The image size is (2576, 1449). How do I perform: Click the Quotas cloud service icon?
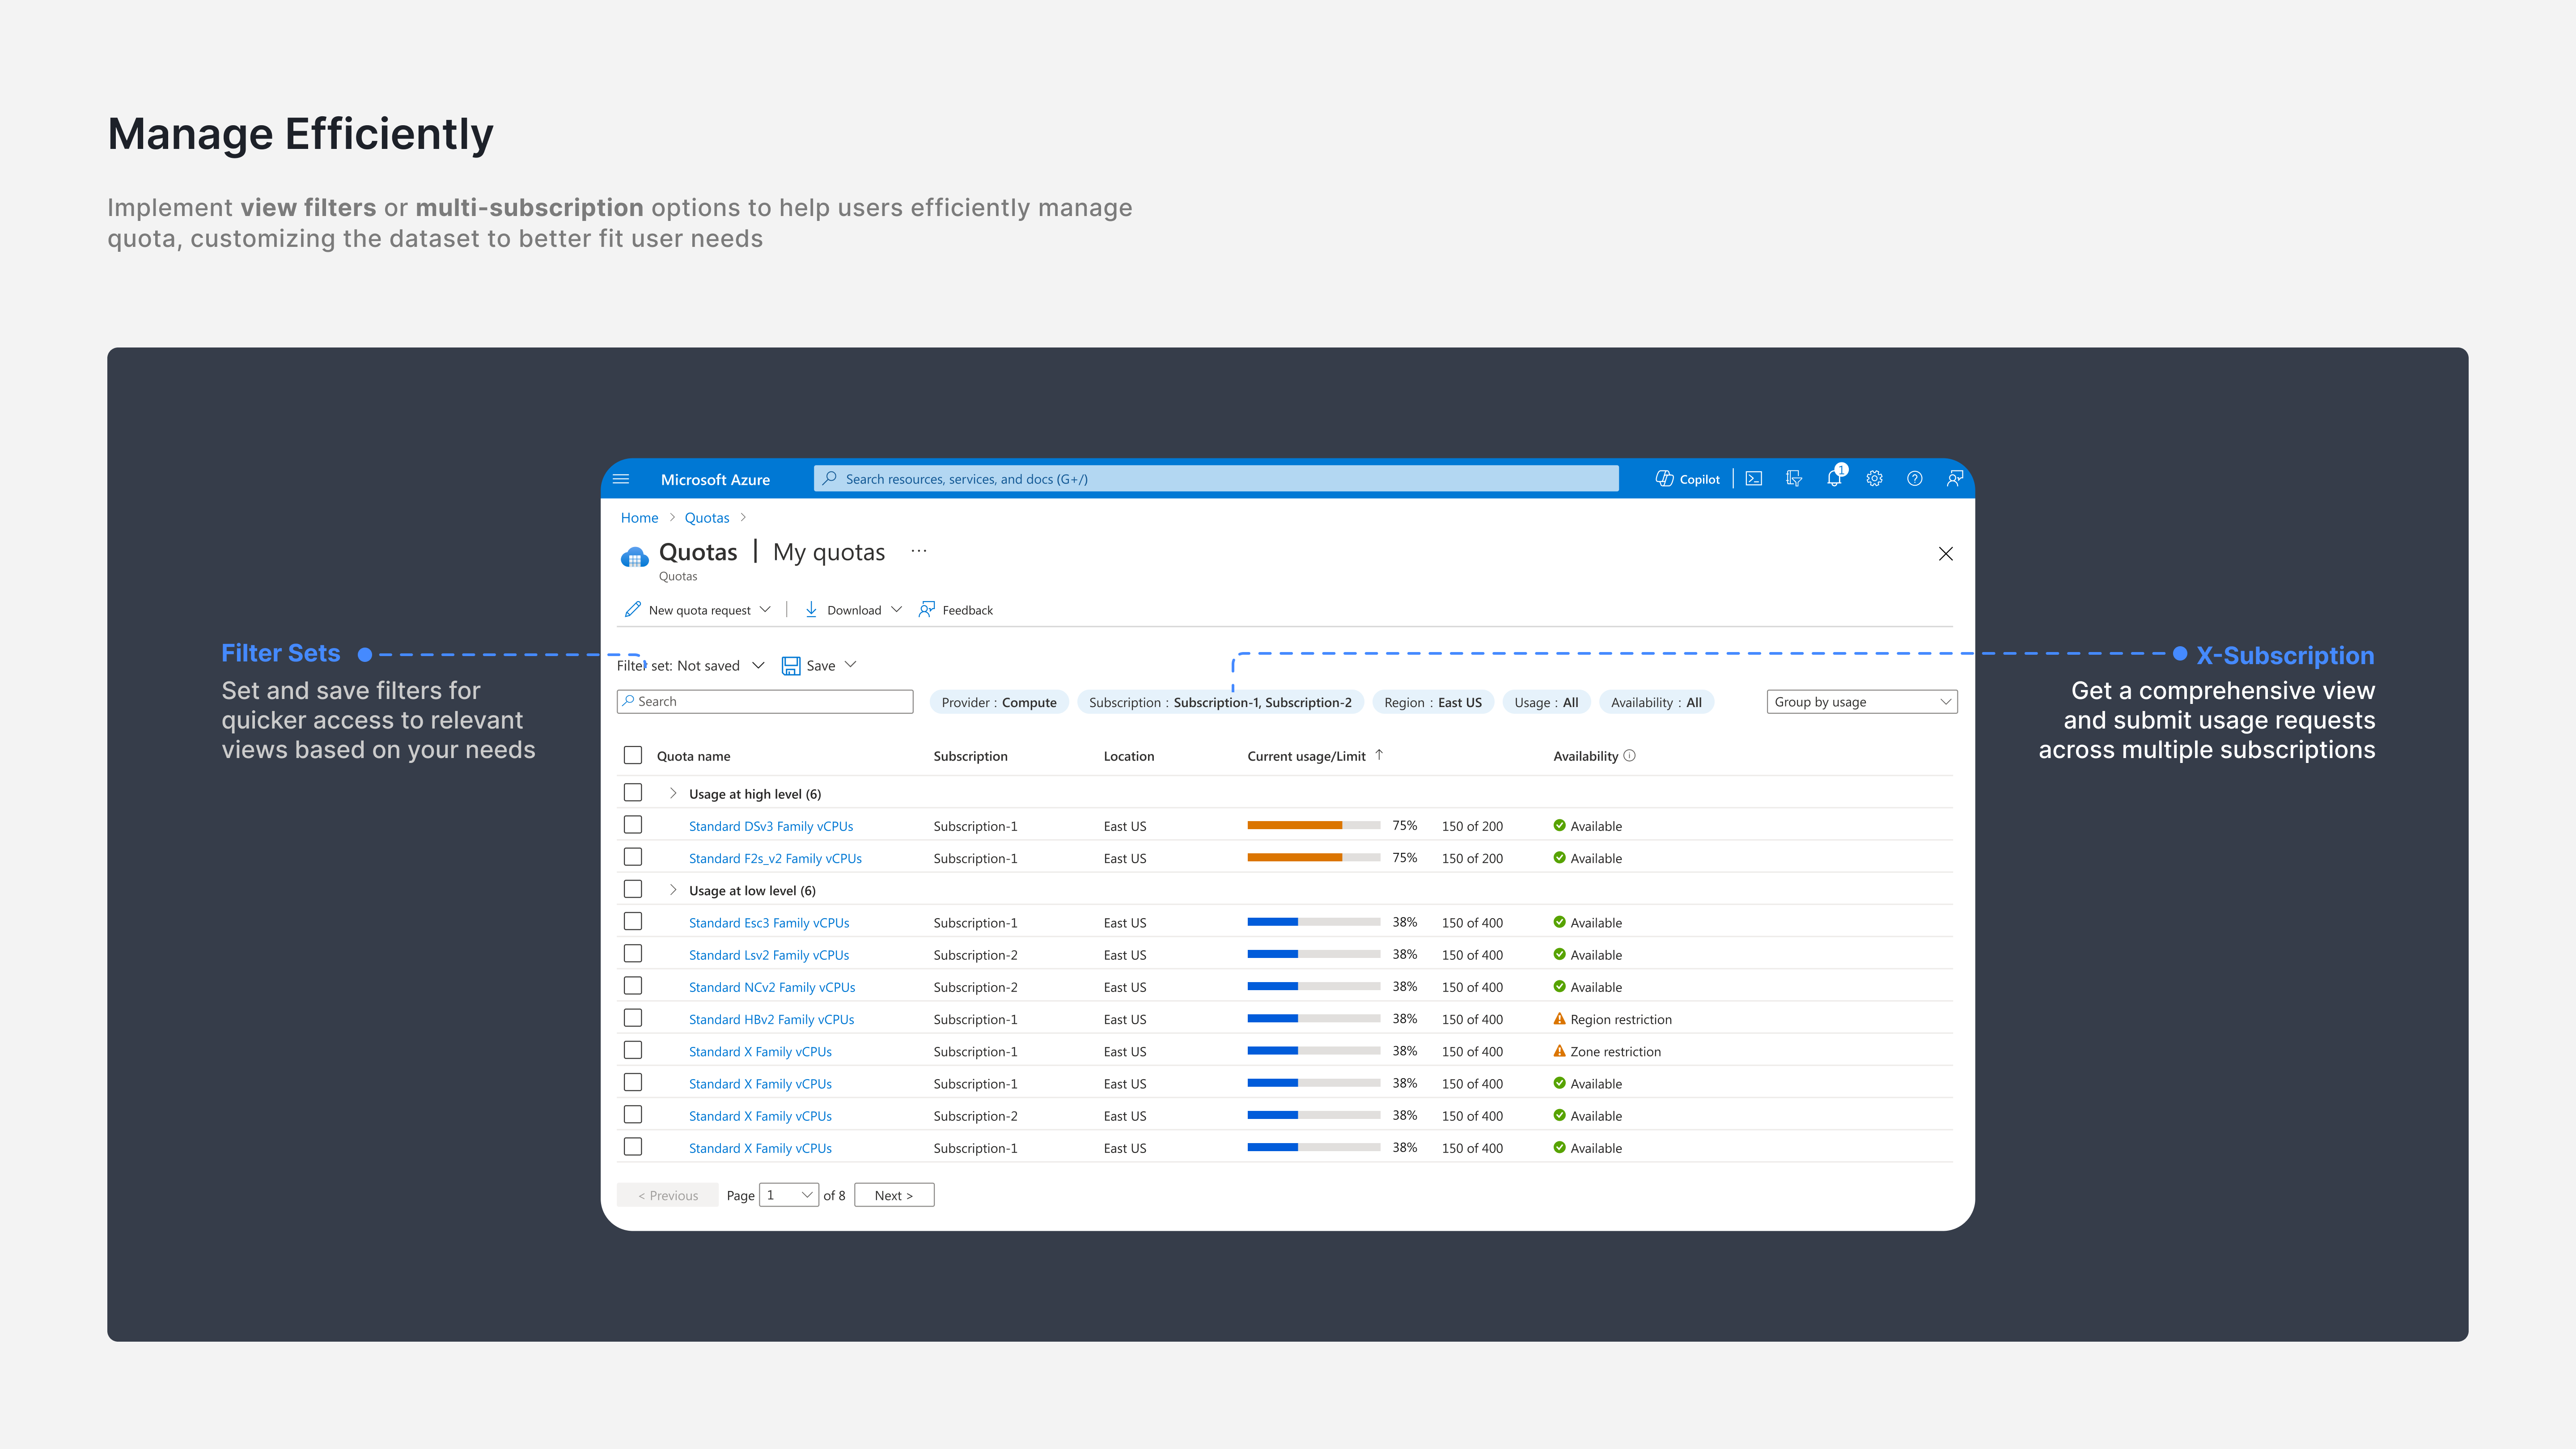pyautogui.click(x=634, y=556)
